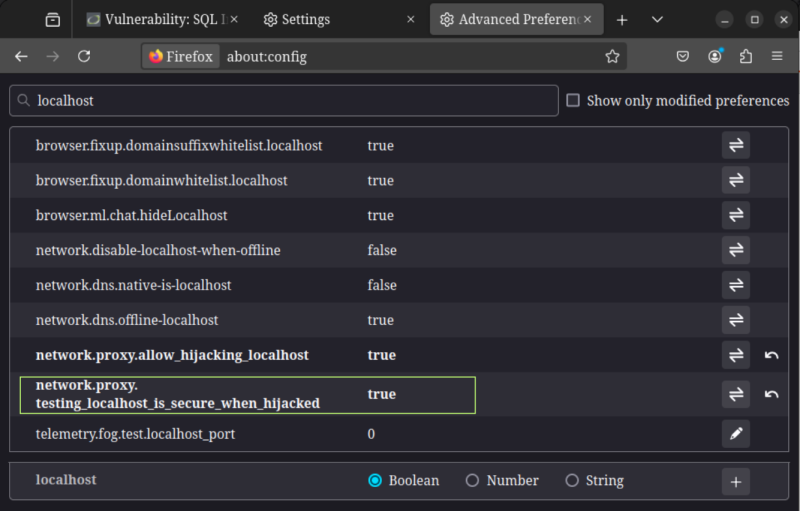Open Firefox View from the tab bar

53,20
